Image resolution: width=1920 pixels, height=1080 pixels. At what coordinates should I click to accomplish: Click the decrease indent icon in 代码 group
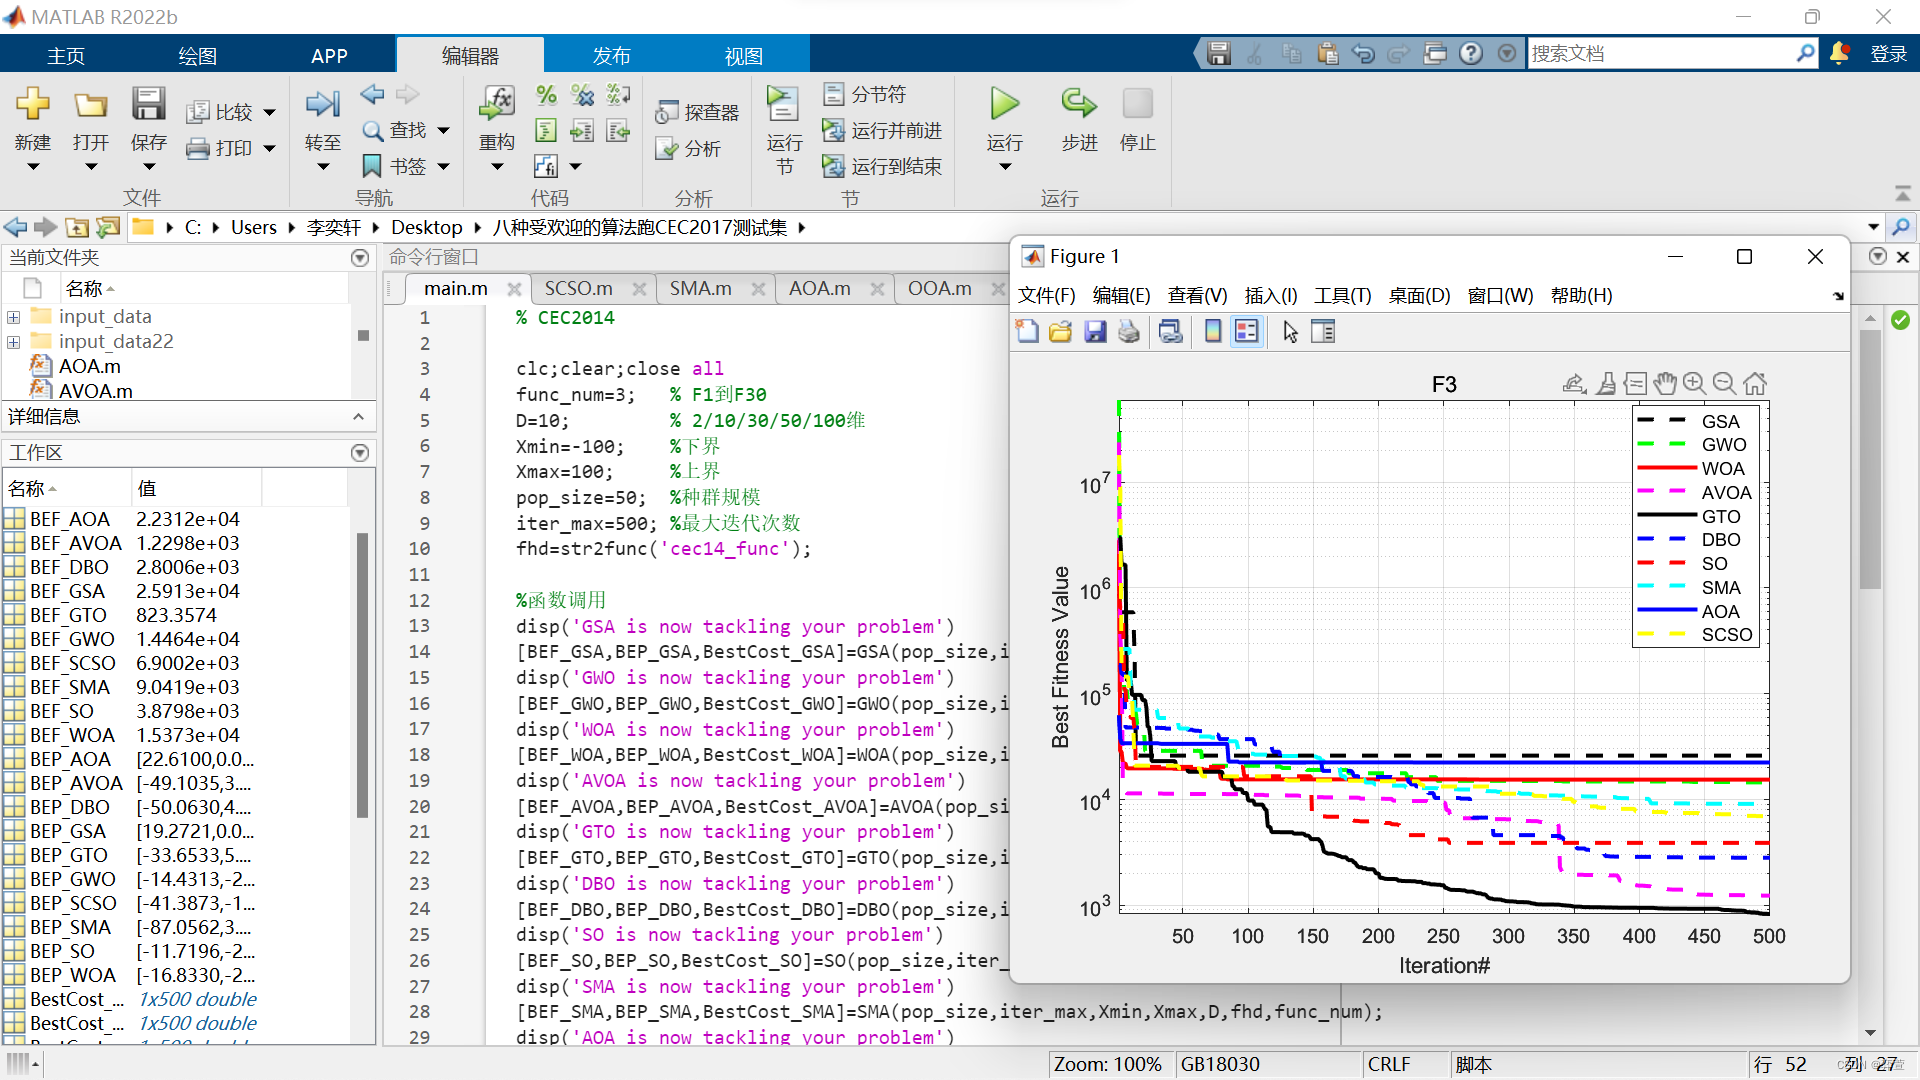point(618,130)
